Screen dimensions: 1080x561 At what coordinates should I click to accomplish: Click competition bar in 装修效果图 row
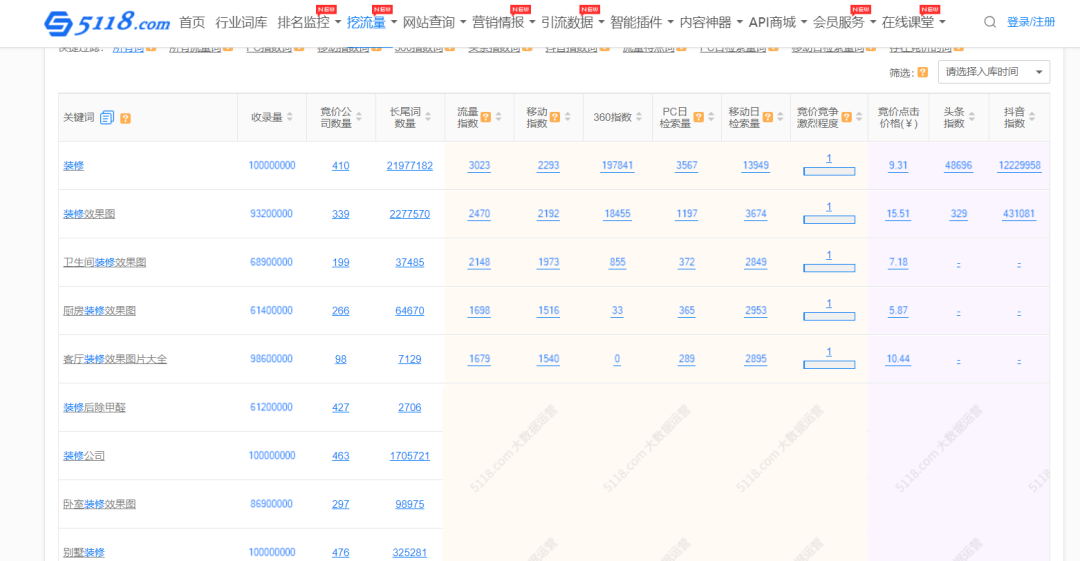(829, 219)
